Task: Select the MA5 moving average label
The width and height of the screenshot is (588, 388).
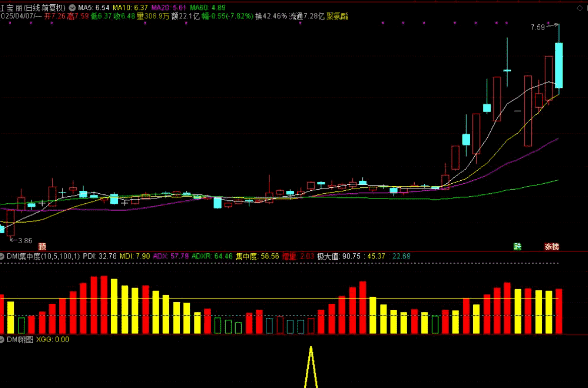Action: pos(94,7)
